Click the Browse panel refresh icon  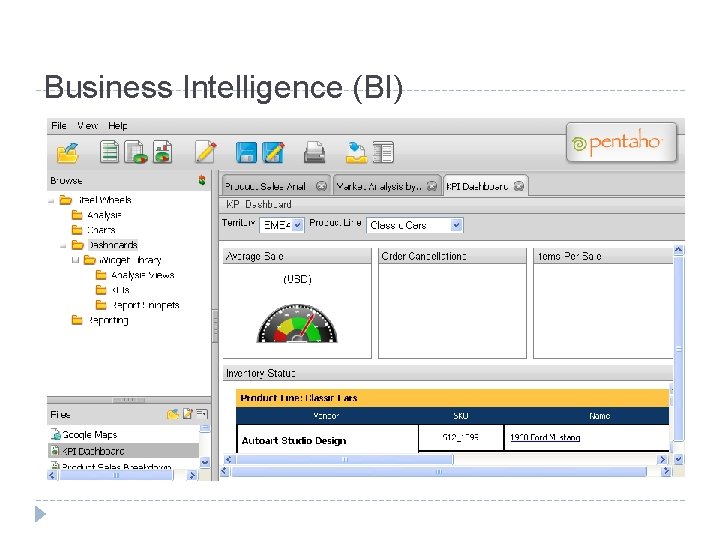point(202,180)
